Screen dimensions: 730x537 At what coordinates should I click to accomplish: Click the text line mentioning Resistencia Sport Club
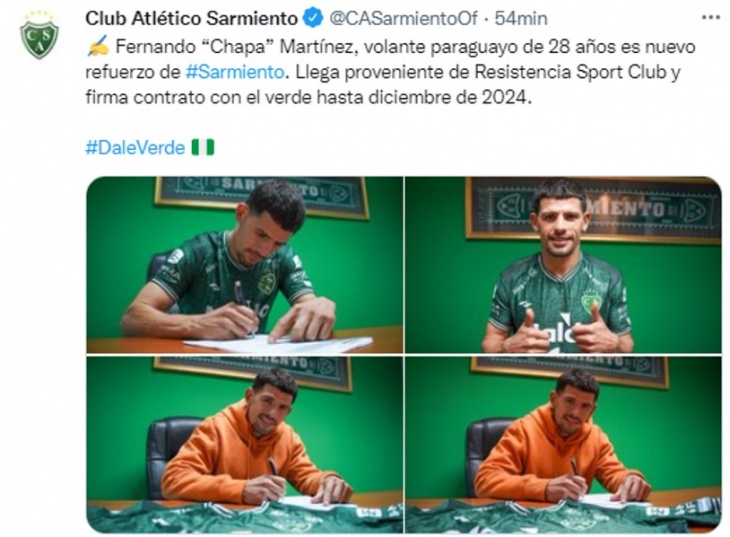pyautogui.click(x=383, y=72)
